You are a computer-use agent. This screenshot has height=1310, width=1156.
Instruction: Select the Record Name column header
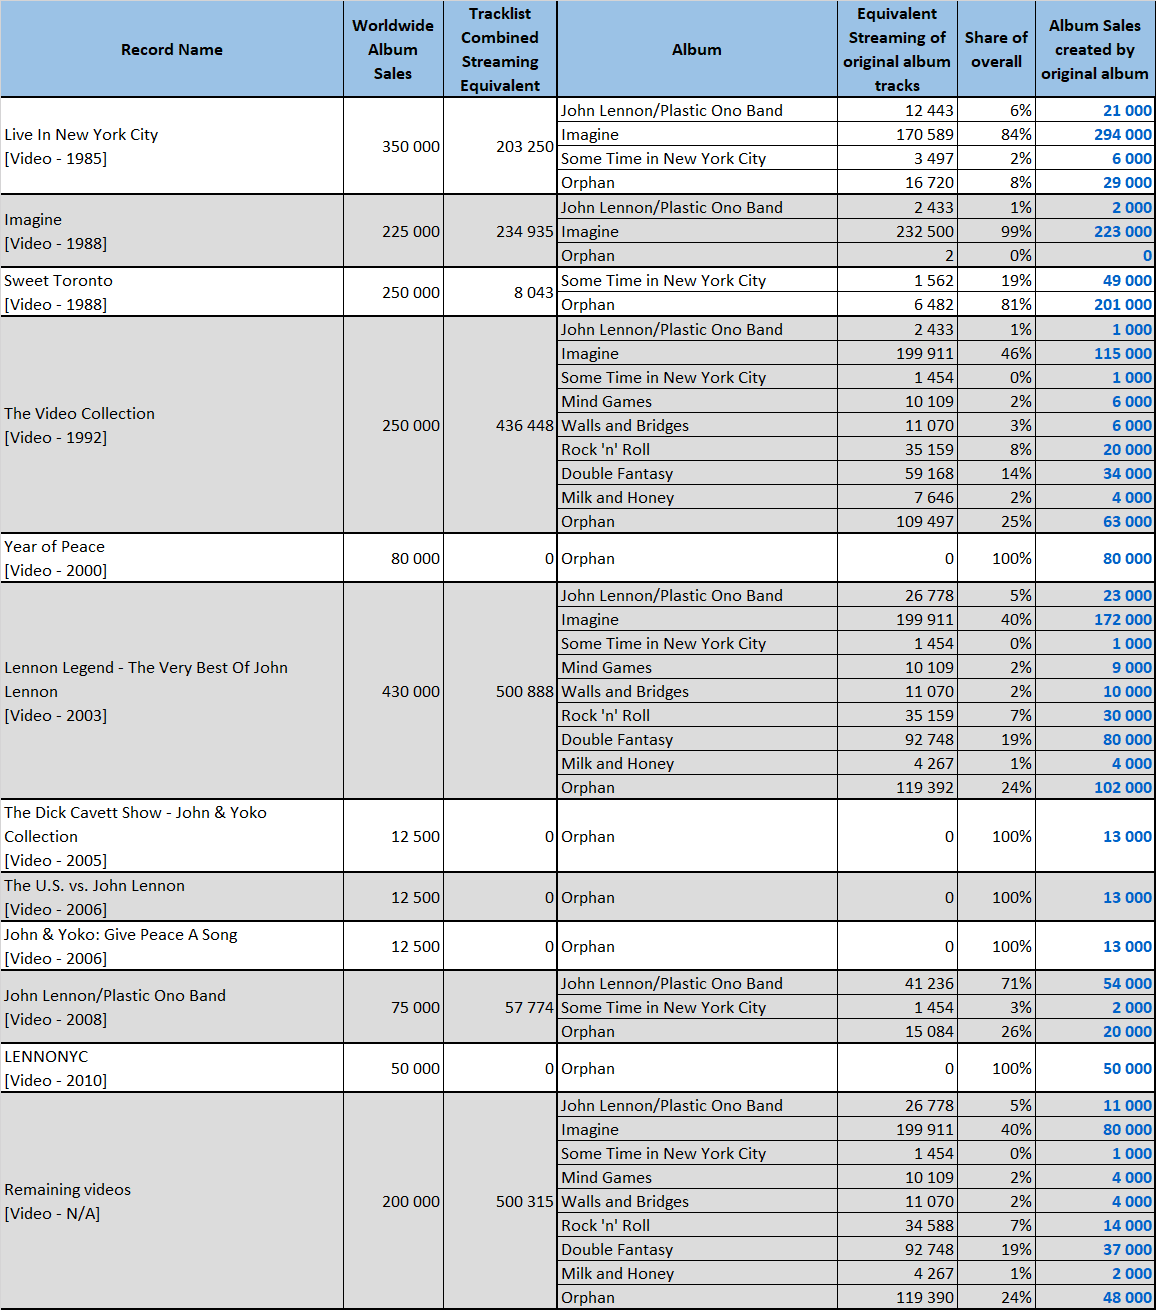click(x=172, y=49)
